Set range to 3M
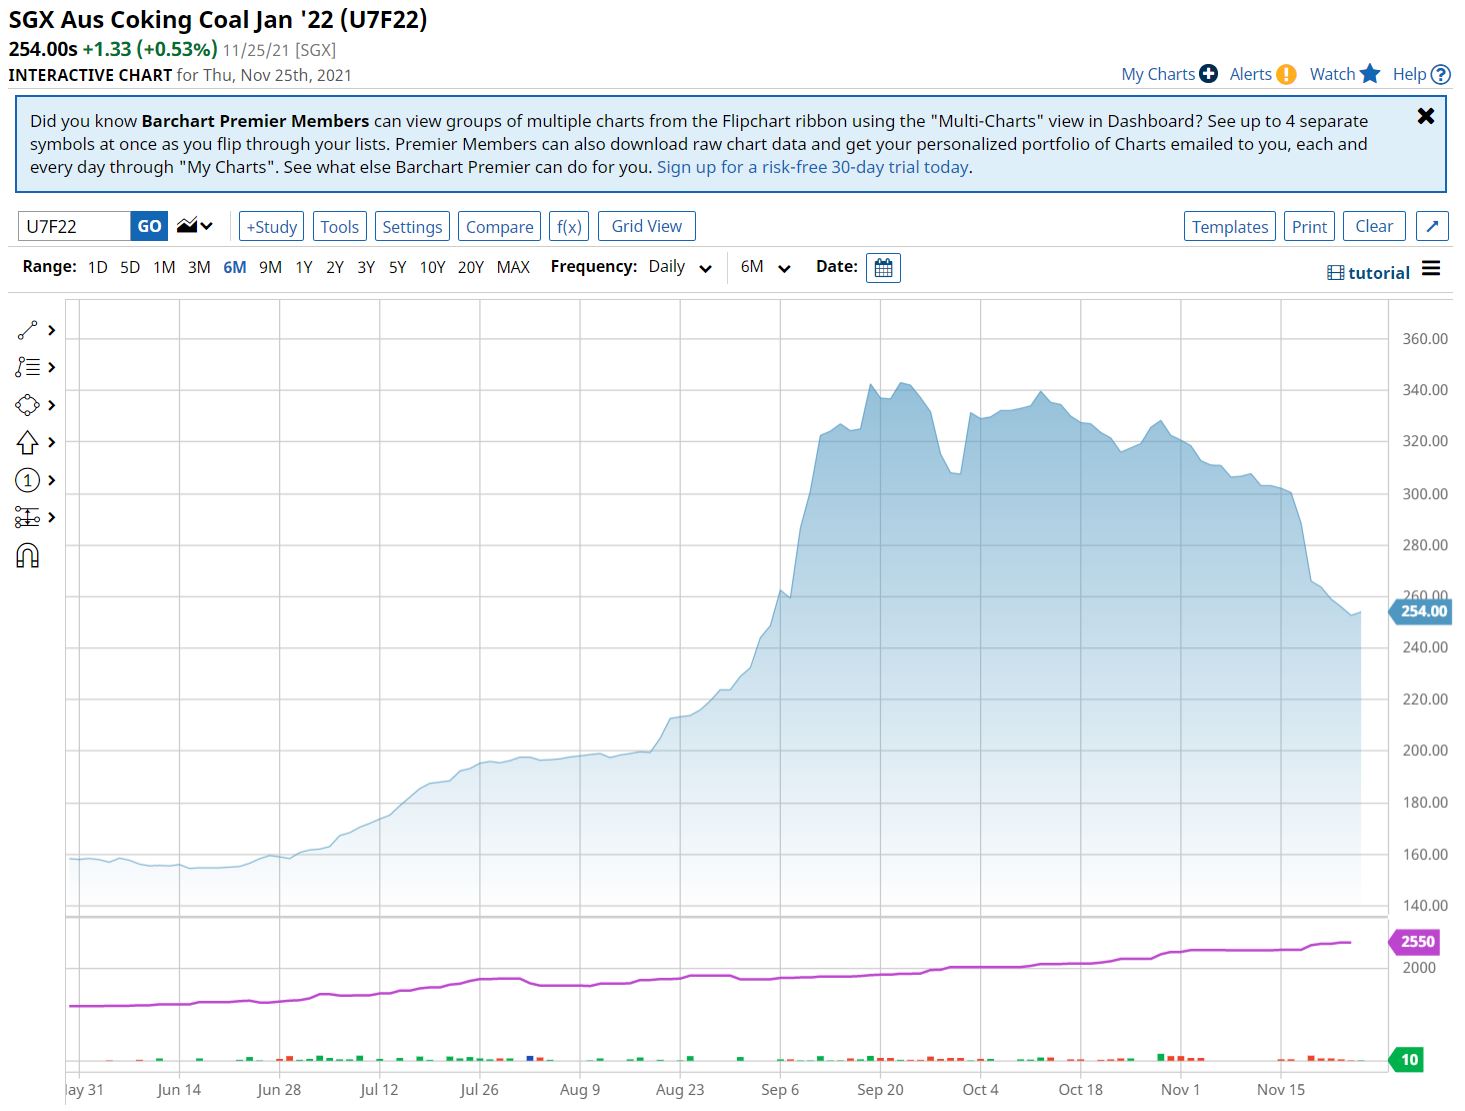1465x1111 pixels. point(199,268)
